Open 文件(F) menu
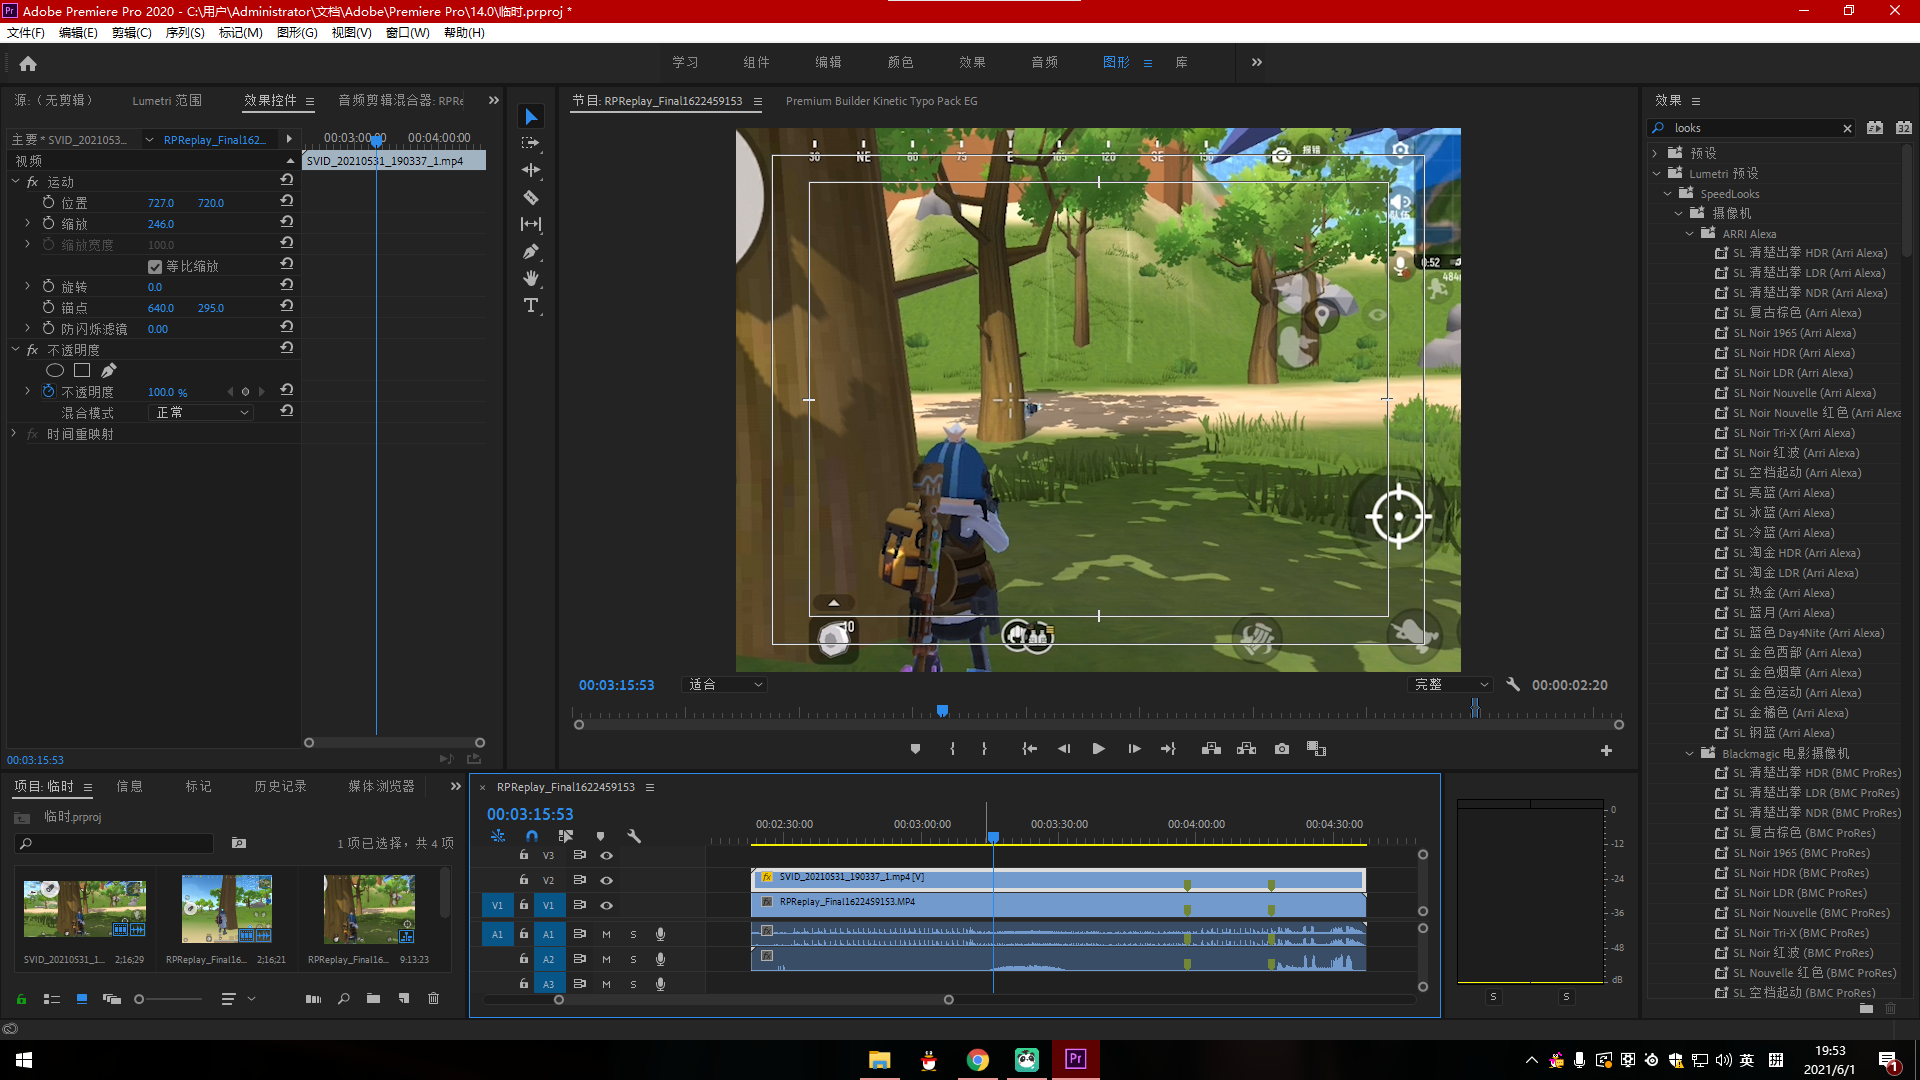Screen dimensions: 1920x1080 pos(26,33)
